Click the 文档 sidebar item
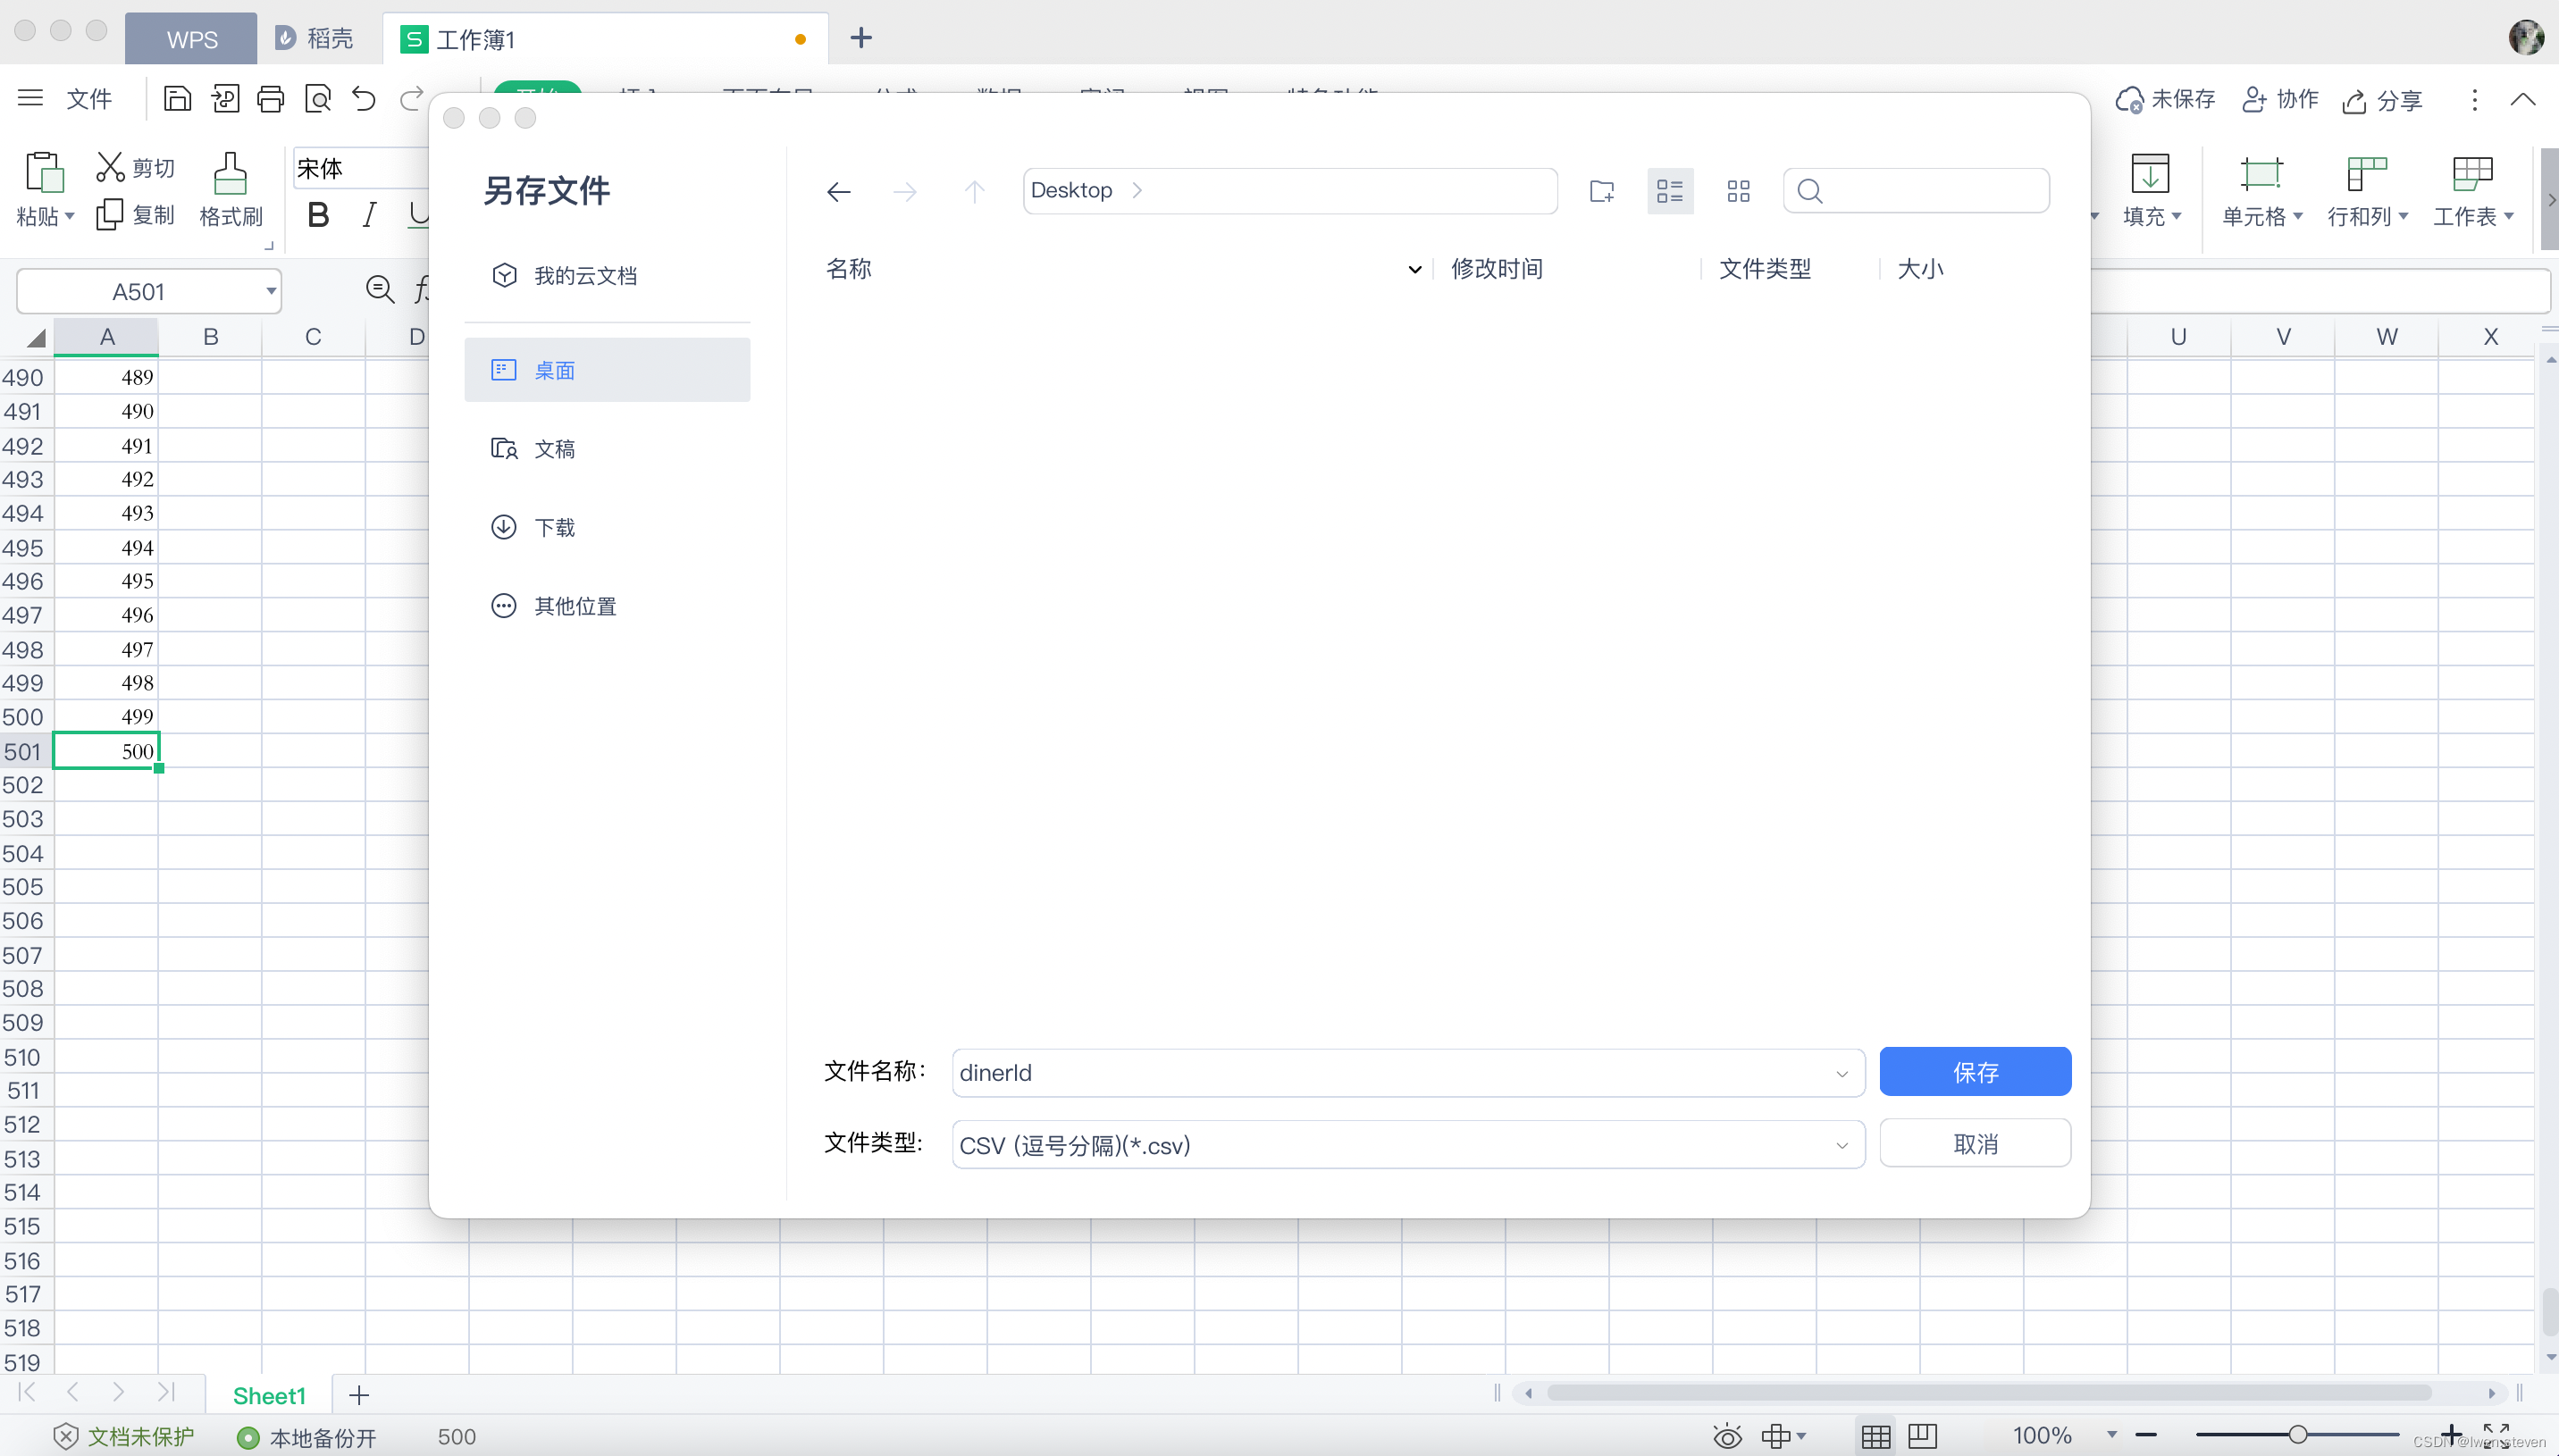 click(x=554, y=448)
